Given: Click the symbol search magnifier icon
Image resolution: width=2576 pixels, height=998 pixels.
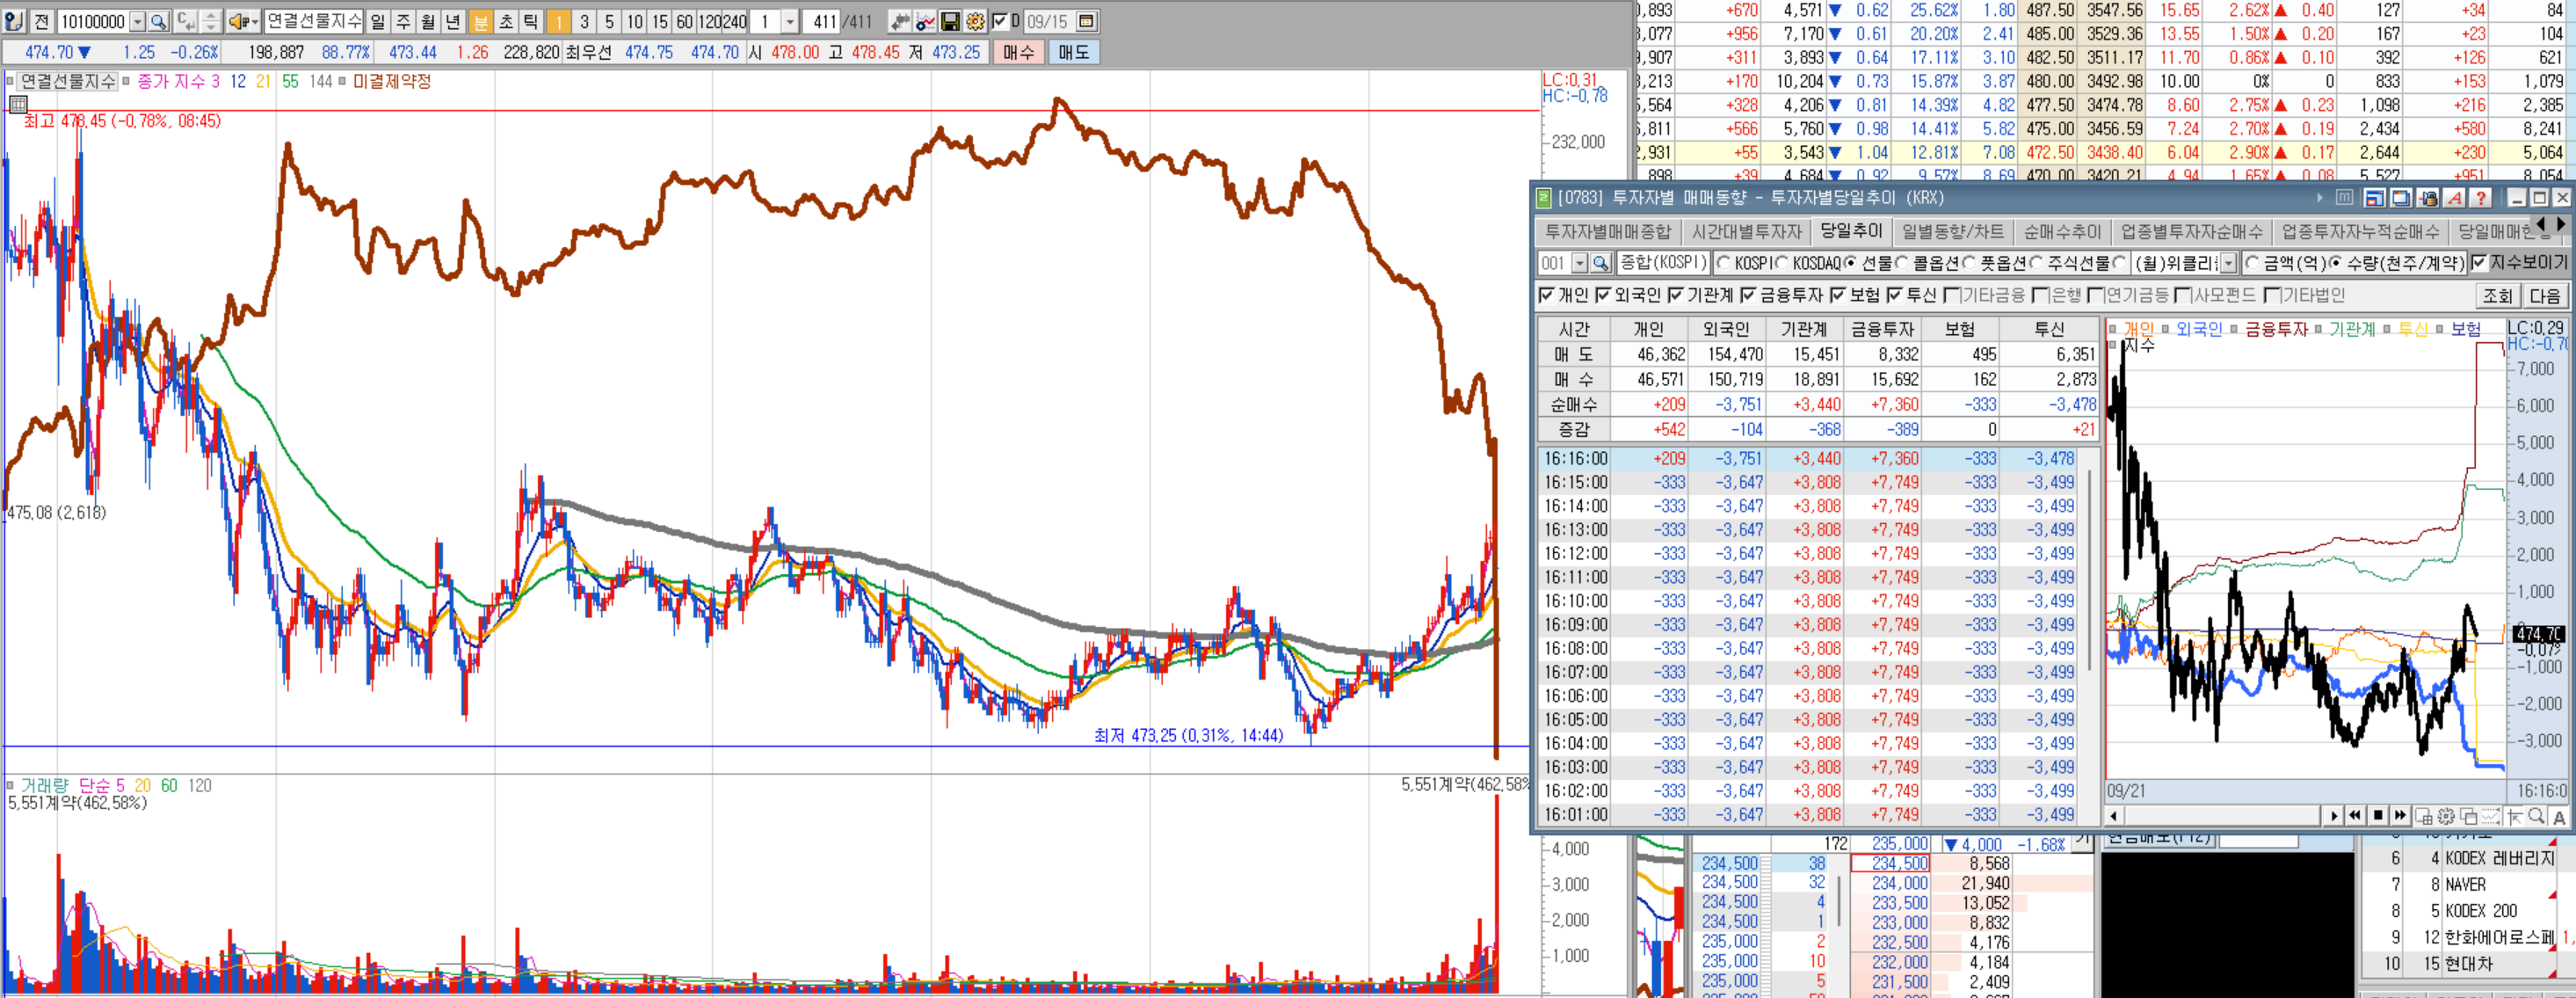Looking at the screenshot, I should point(158,21).
